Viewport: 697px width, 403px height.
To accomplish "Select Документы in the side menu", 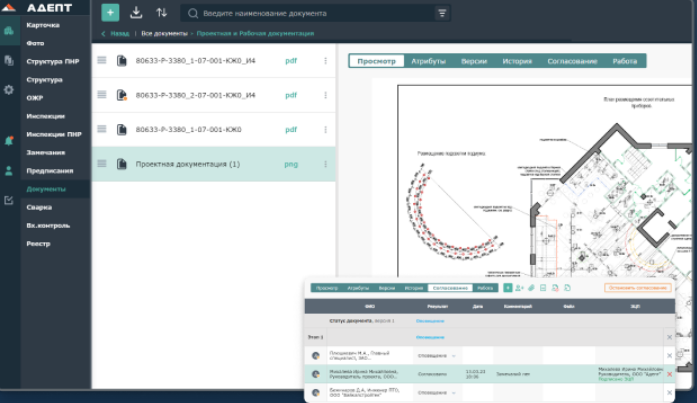I will click(46, 189).
